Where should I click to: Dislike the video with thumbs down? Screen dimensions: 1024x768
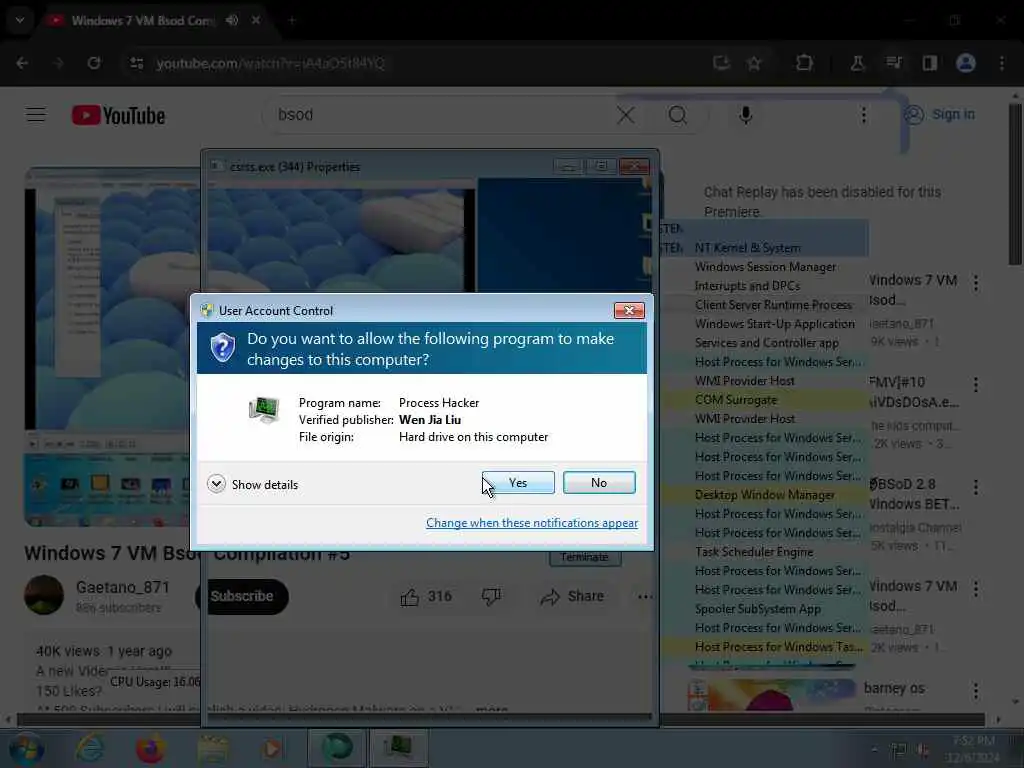[x=491, y=596]
